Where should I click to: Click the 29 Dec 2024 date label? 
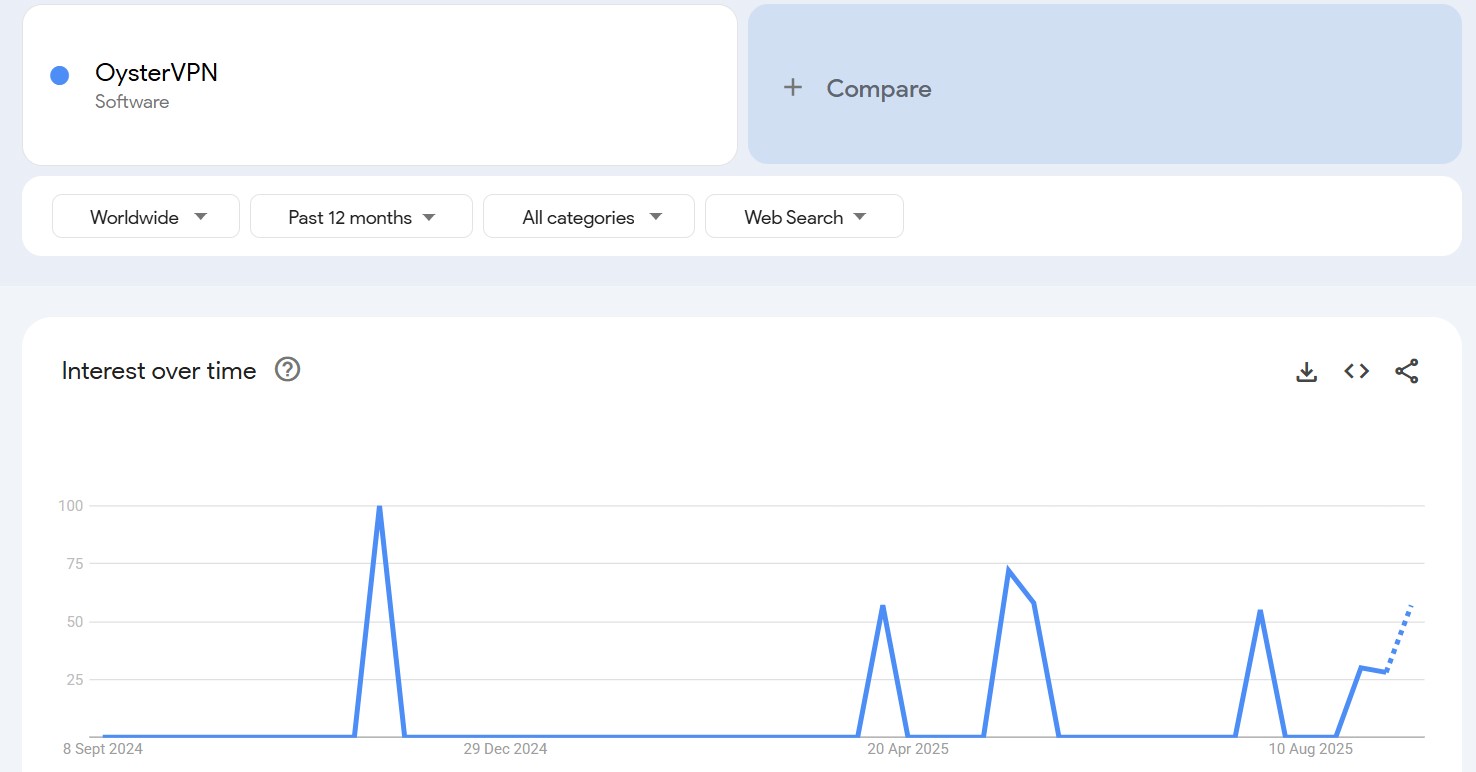(x=505, y=749)
